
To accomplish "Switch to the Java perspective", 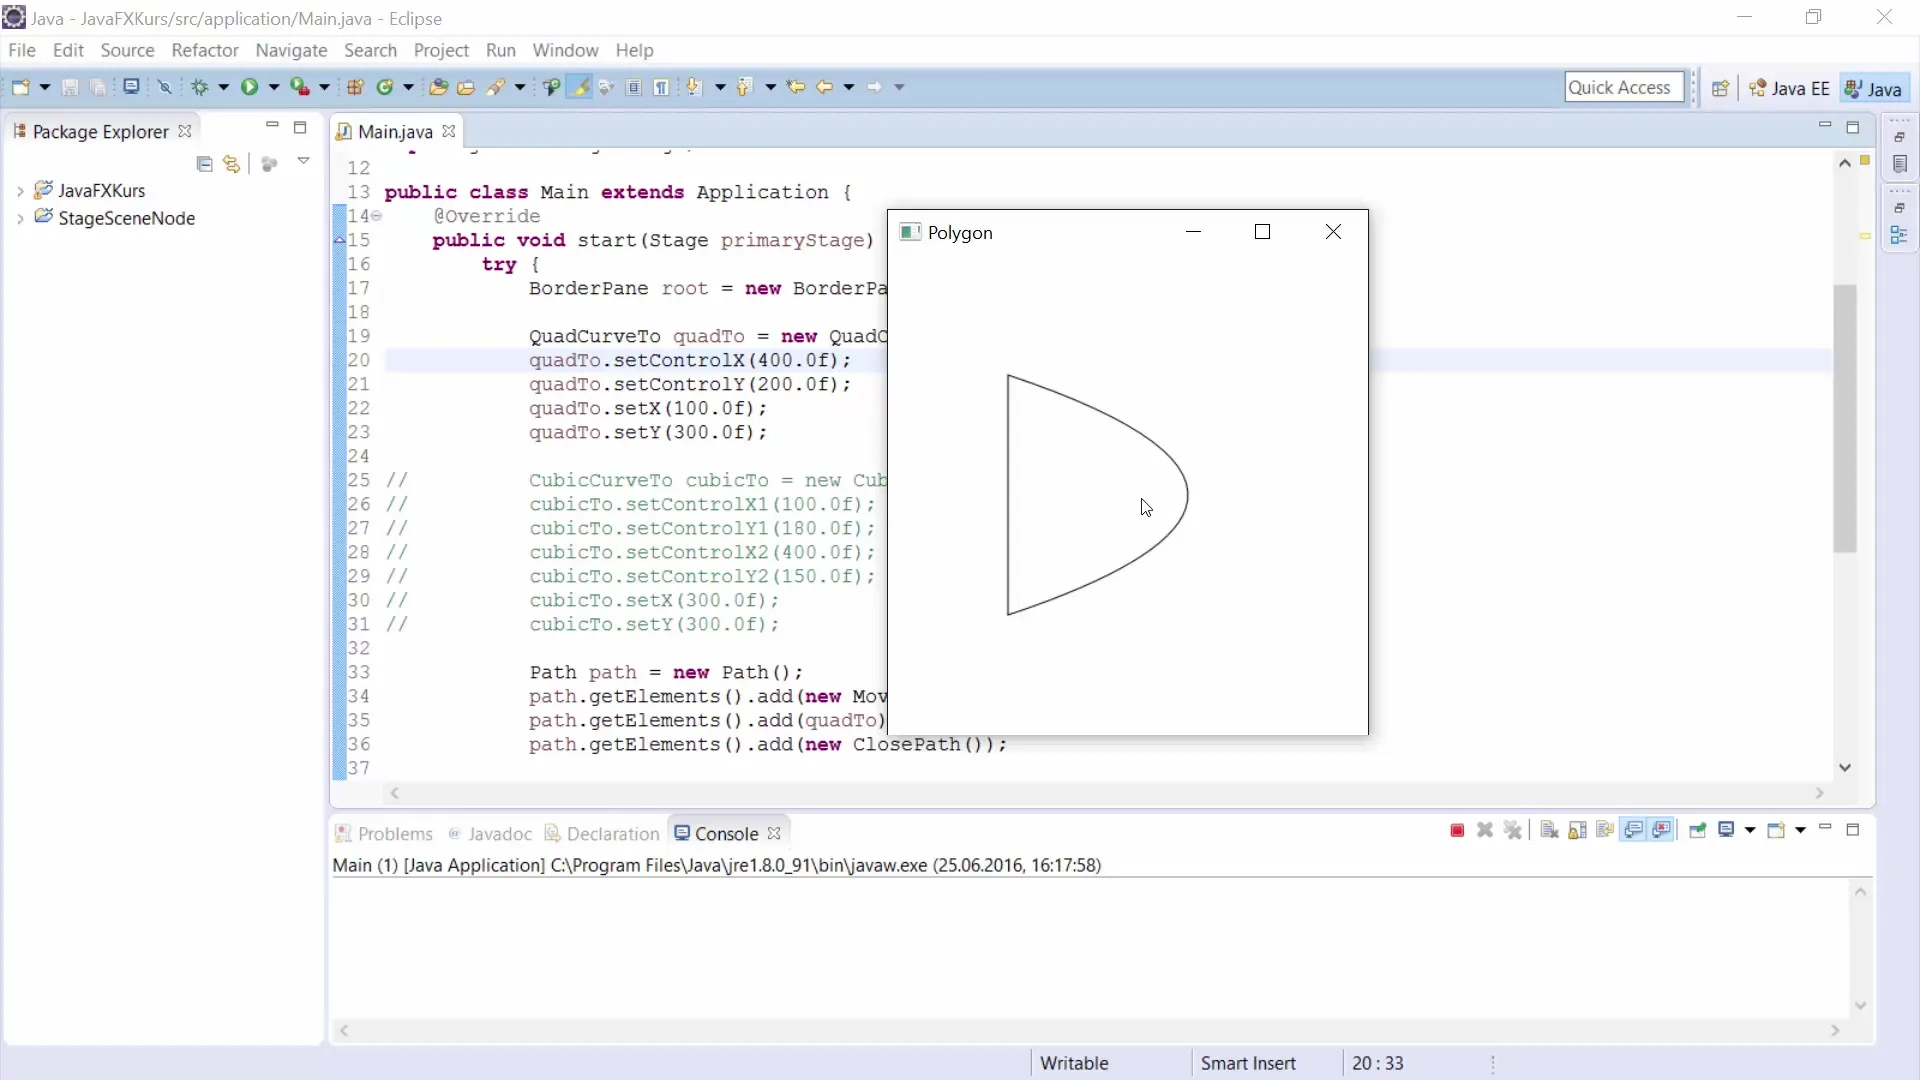I will 1873,88.
